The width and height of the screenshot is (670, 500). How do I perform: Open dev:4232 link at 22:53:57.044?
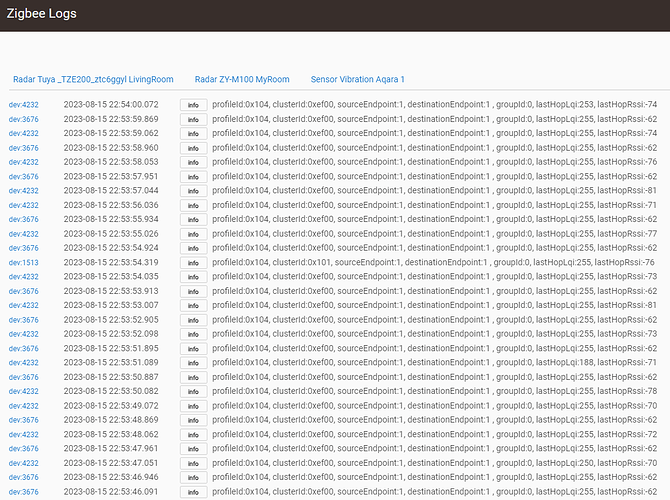pyautogui.click(x=24, y=191)
